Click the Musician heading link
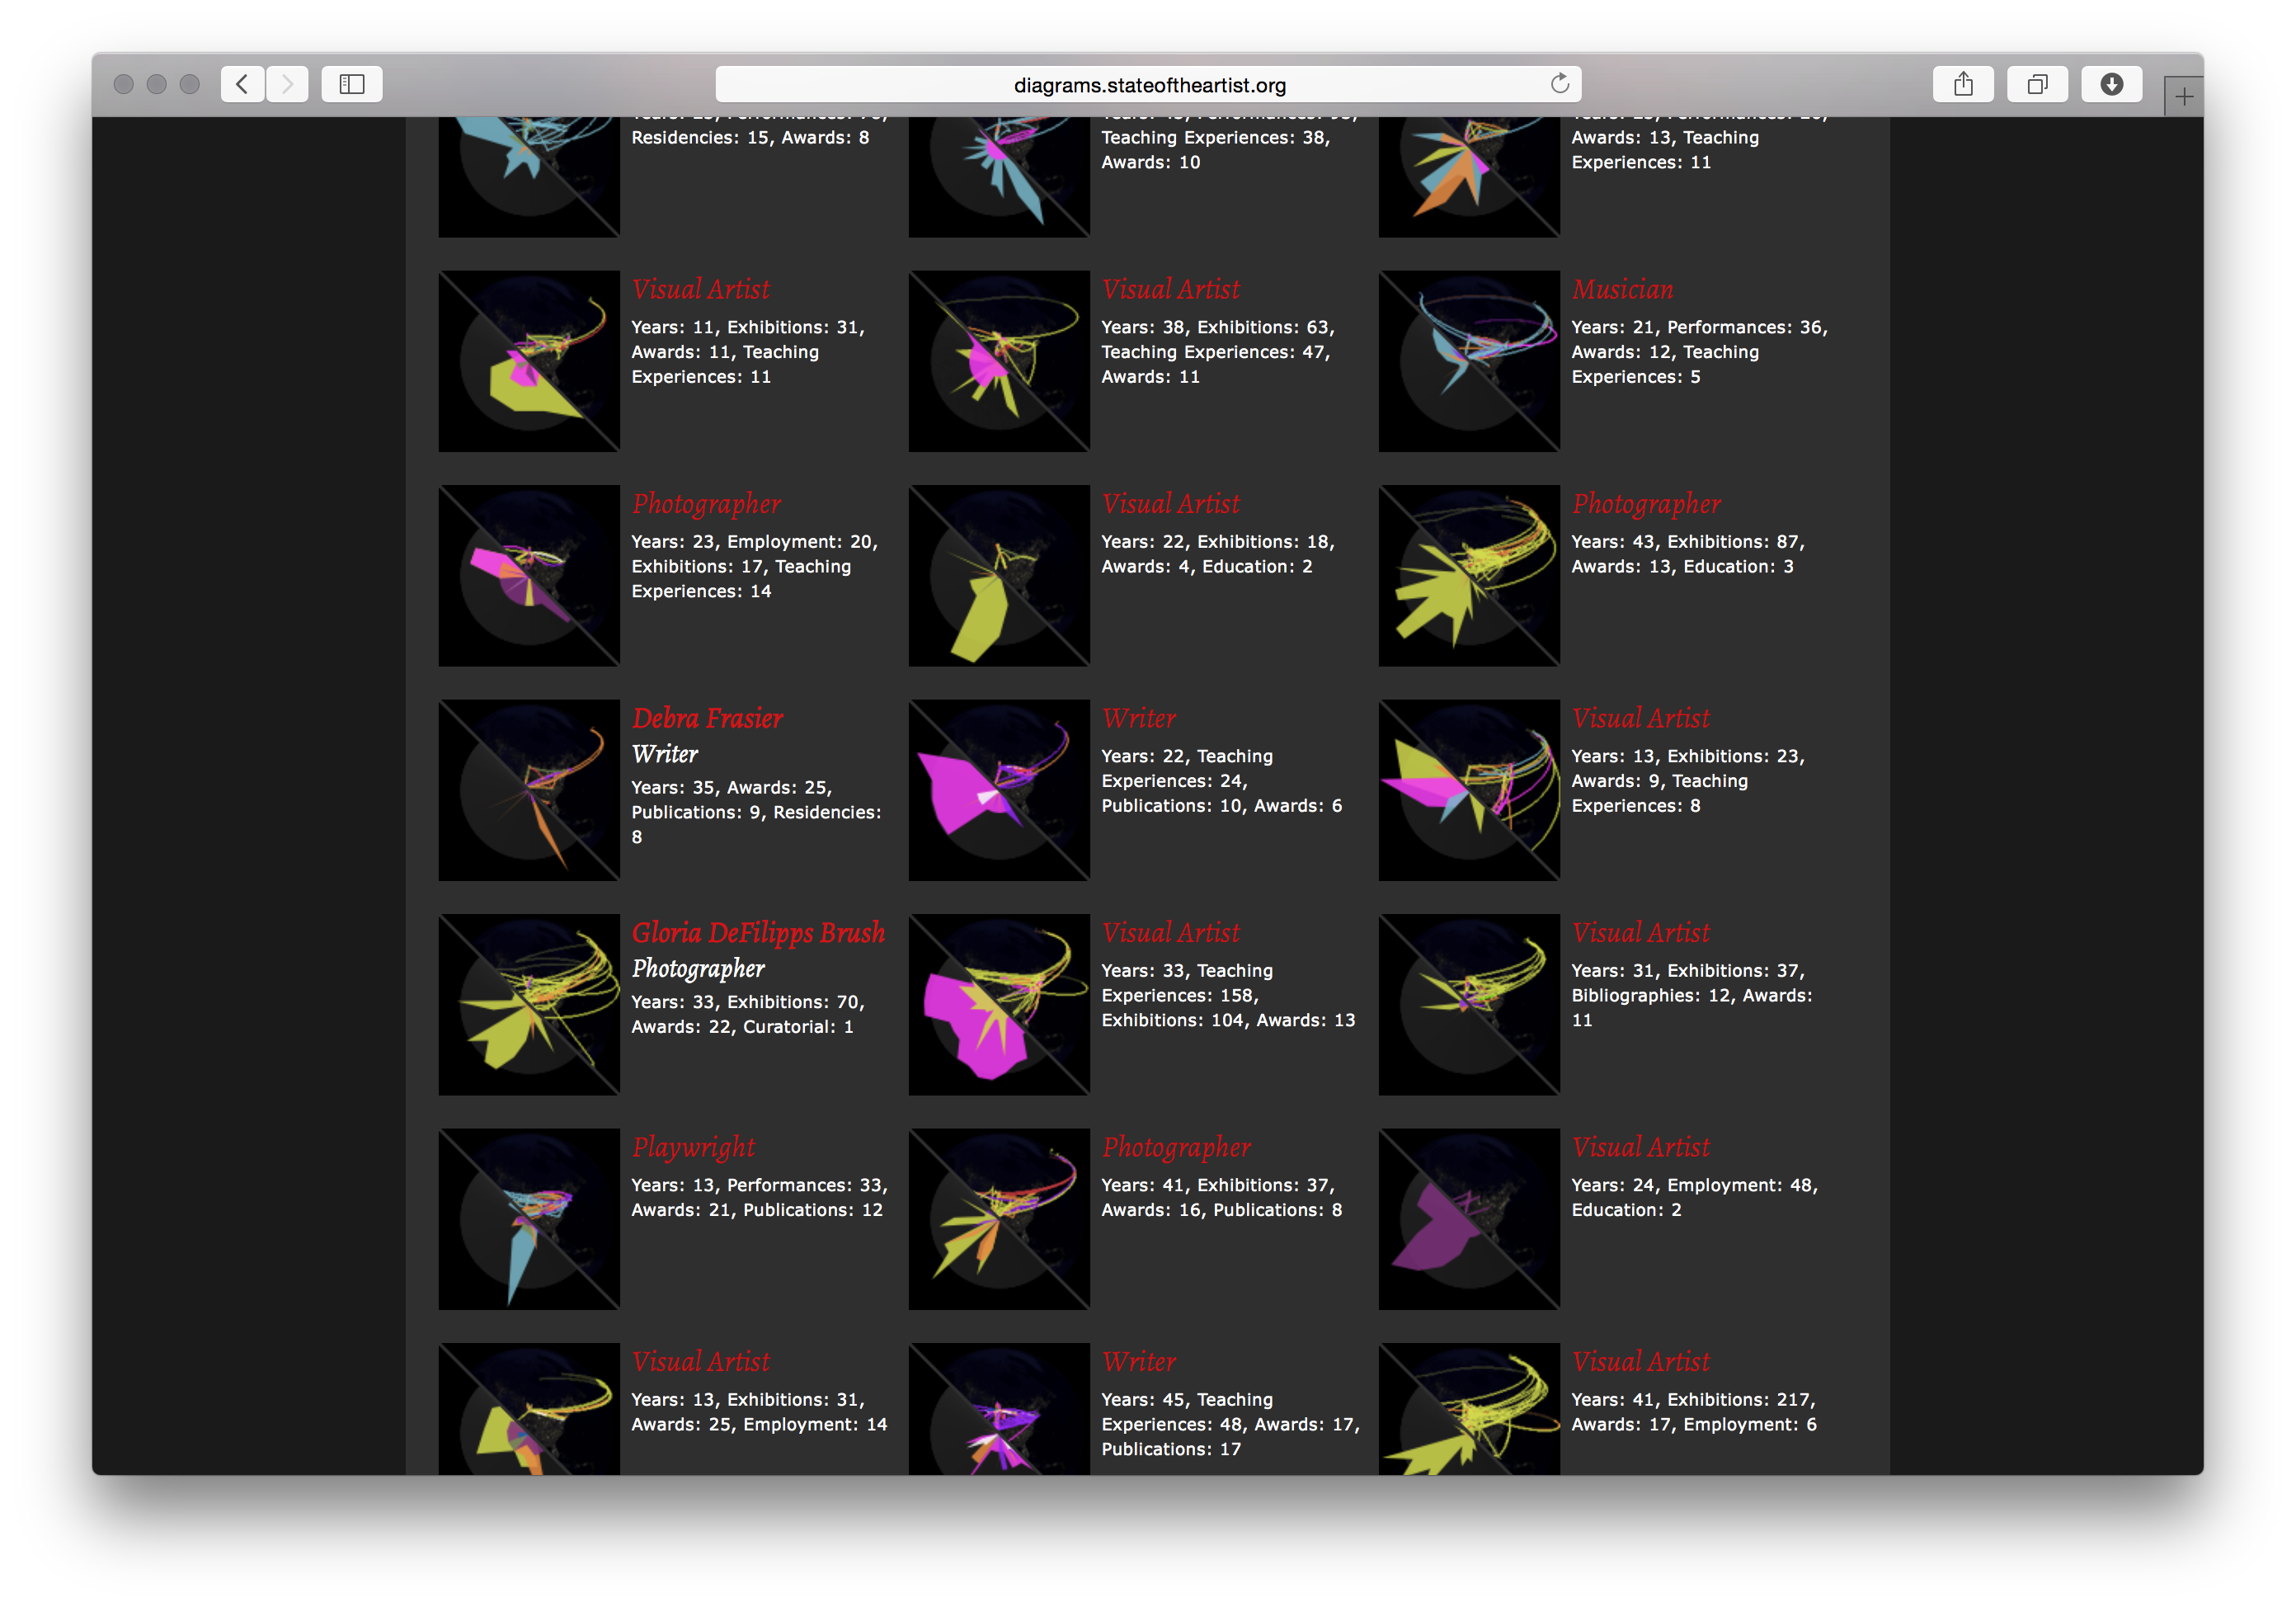The image size is (2296, 1607). click(1621, 289)
